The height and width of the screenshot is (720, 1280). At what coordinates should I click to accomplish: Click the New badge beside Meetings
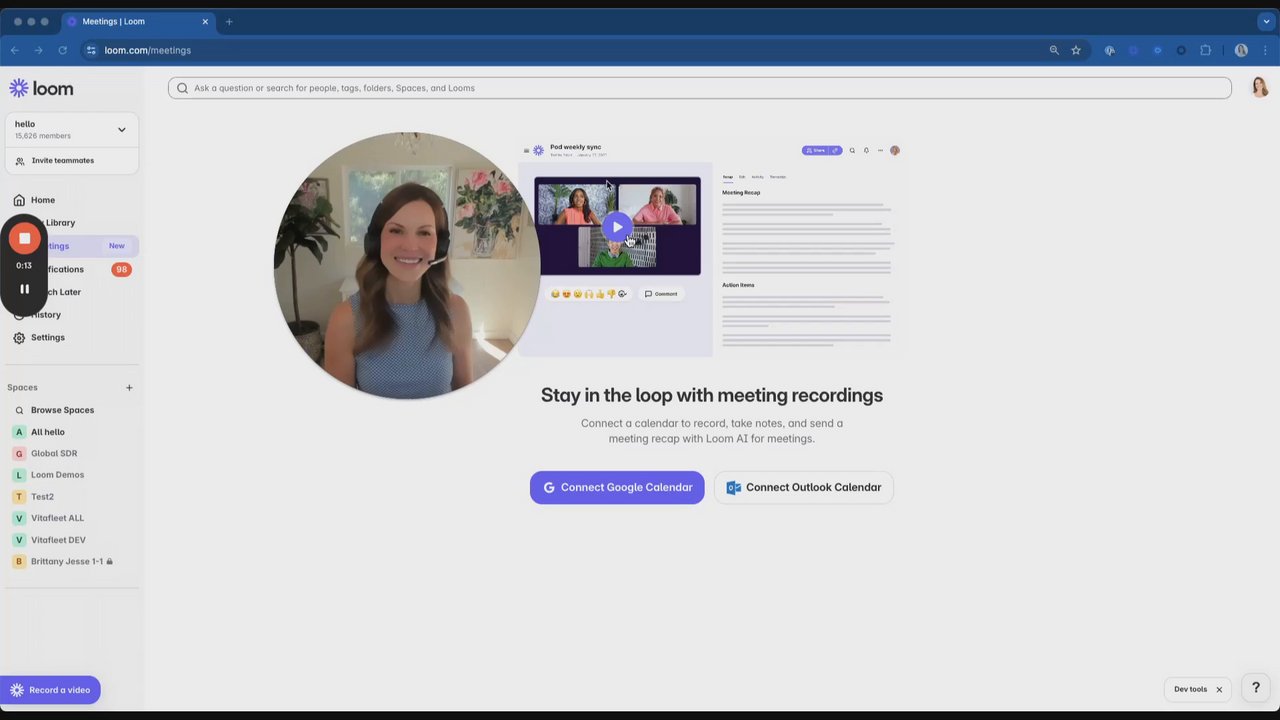click(x=117, y=246)
